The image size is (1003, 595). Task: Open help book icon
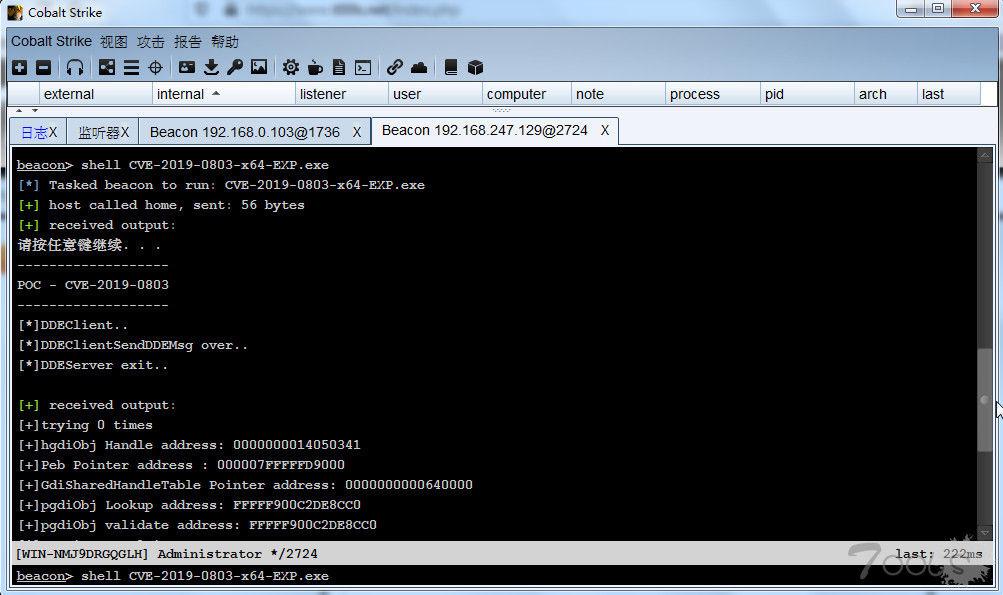(450, 67)
